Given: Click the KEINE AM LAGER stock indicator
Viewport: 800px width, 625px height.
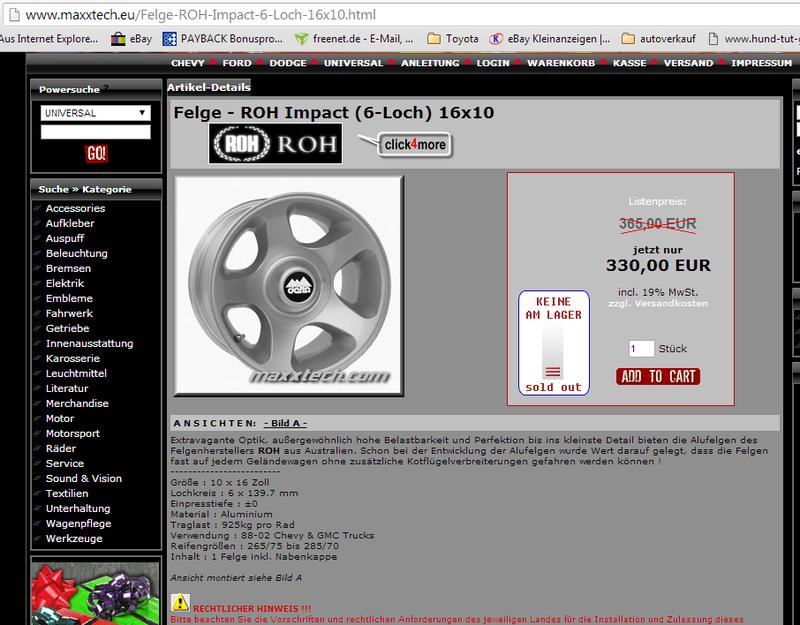Looking at the screenshot, I should pos(554,343).
